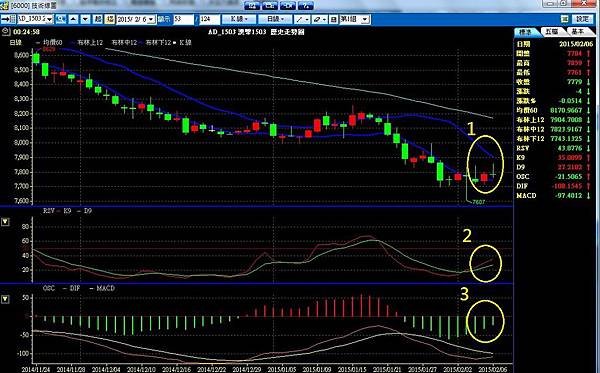Click the 起 start-date button
The width and height of the screenshot is (600, 373).
pyautogui.click(x=98, y=19)
